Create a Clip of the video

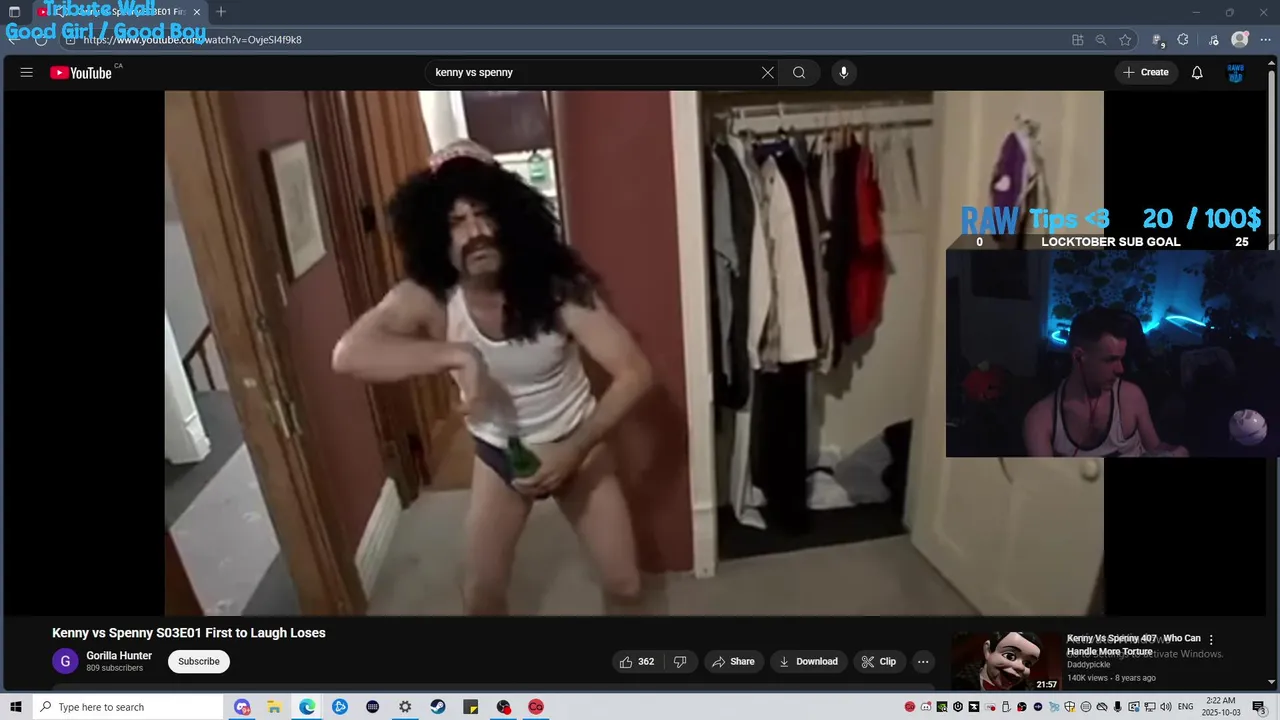879,661
